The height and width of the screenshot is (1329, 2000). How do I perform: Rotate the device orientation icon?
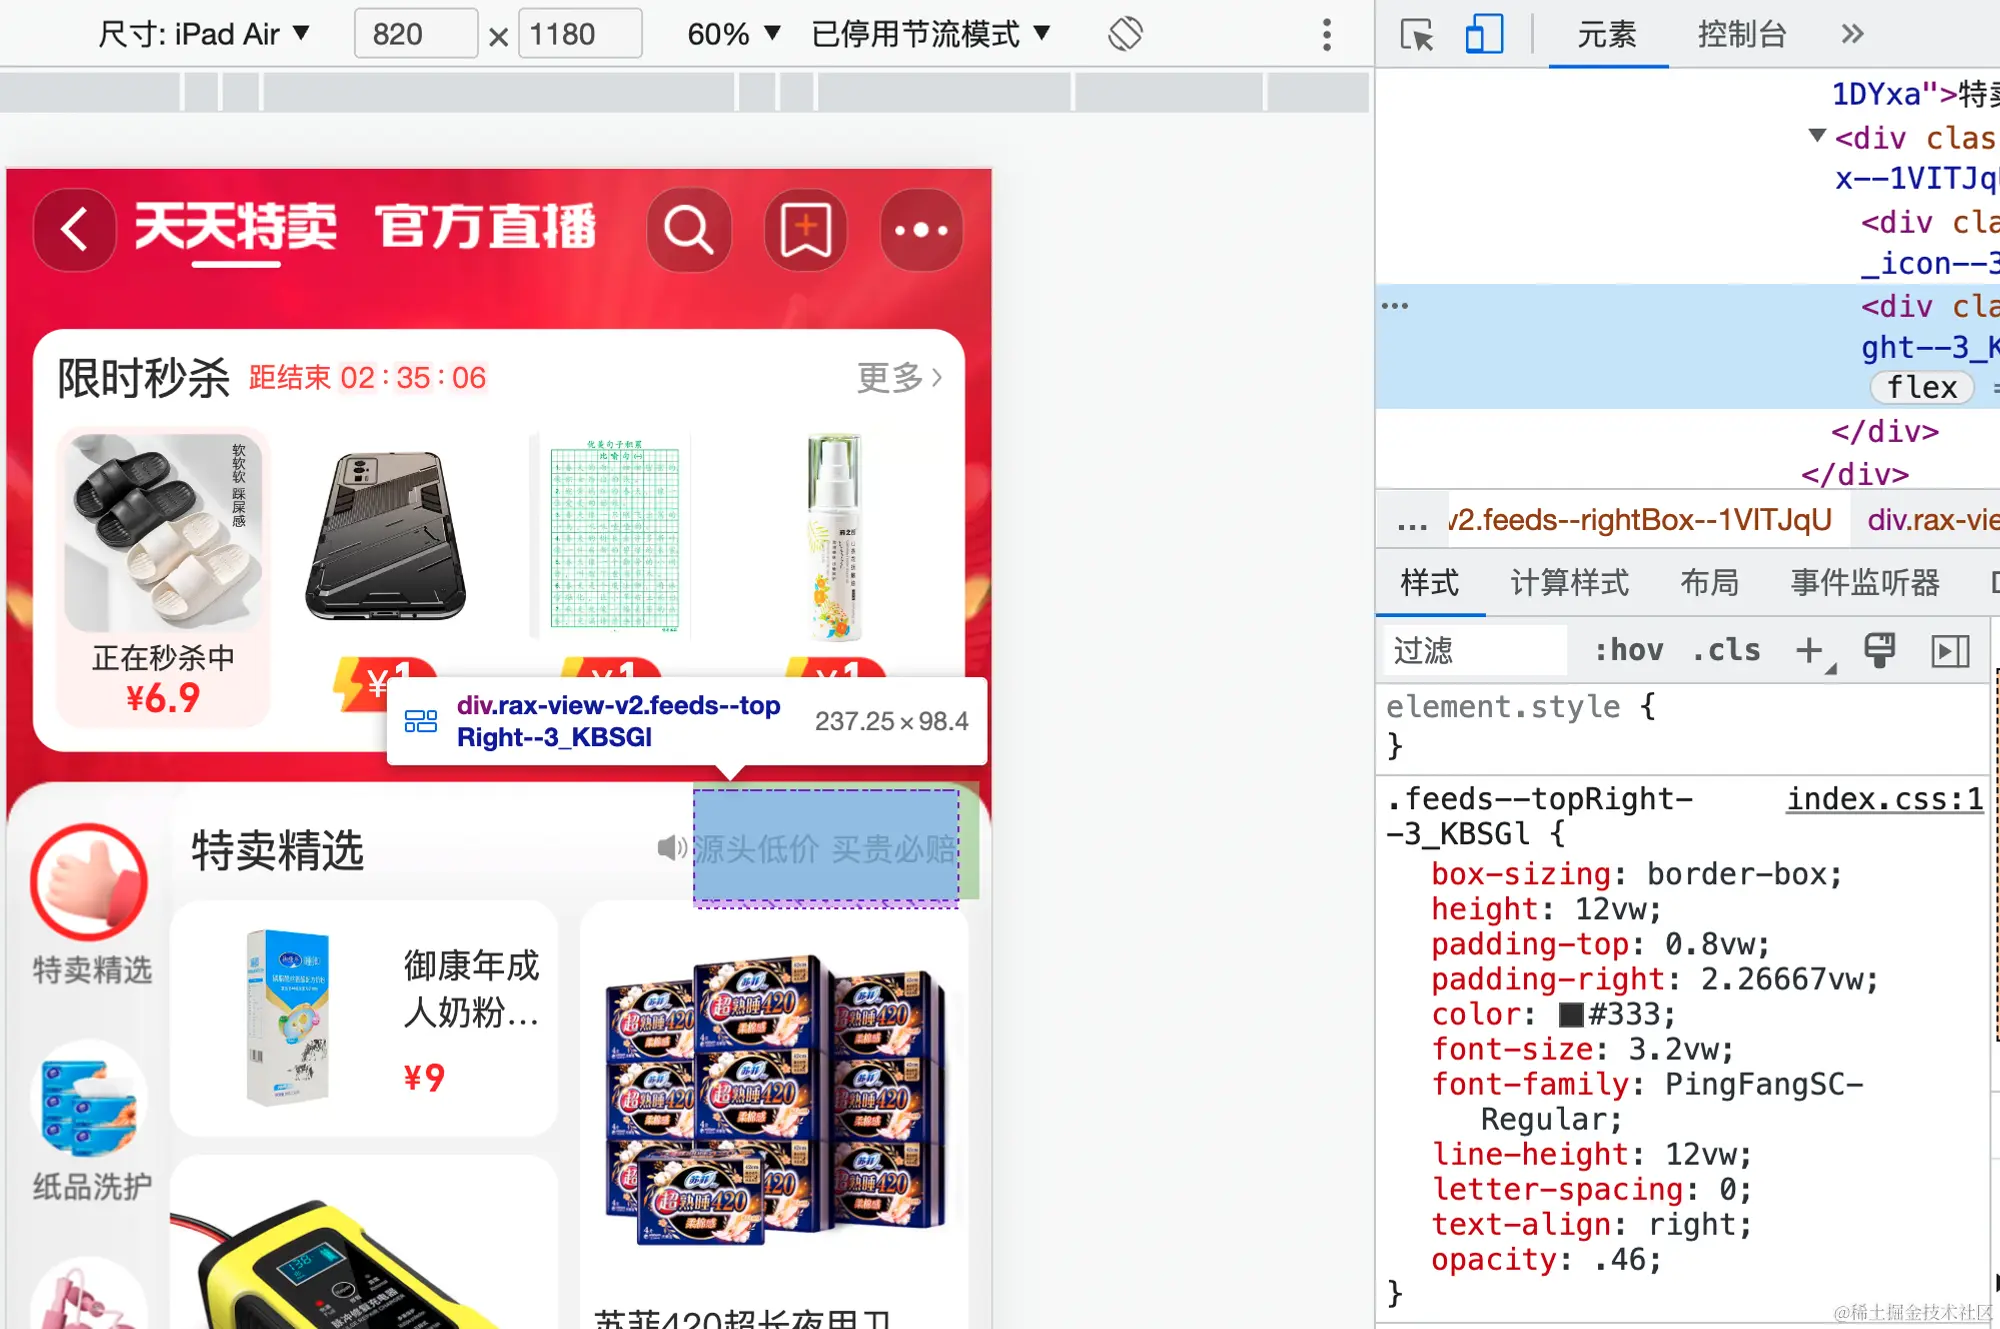[x=1125, y=34]
